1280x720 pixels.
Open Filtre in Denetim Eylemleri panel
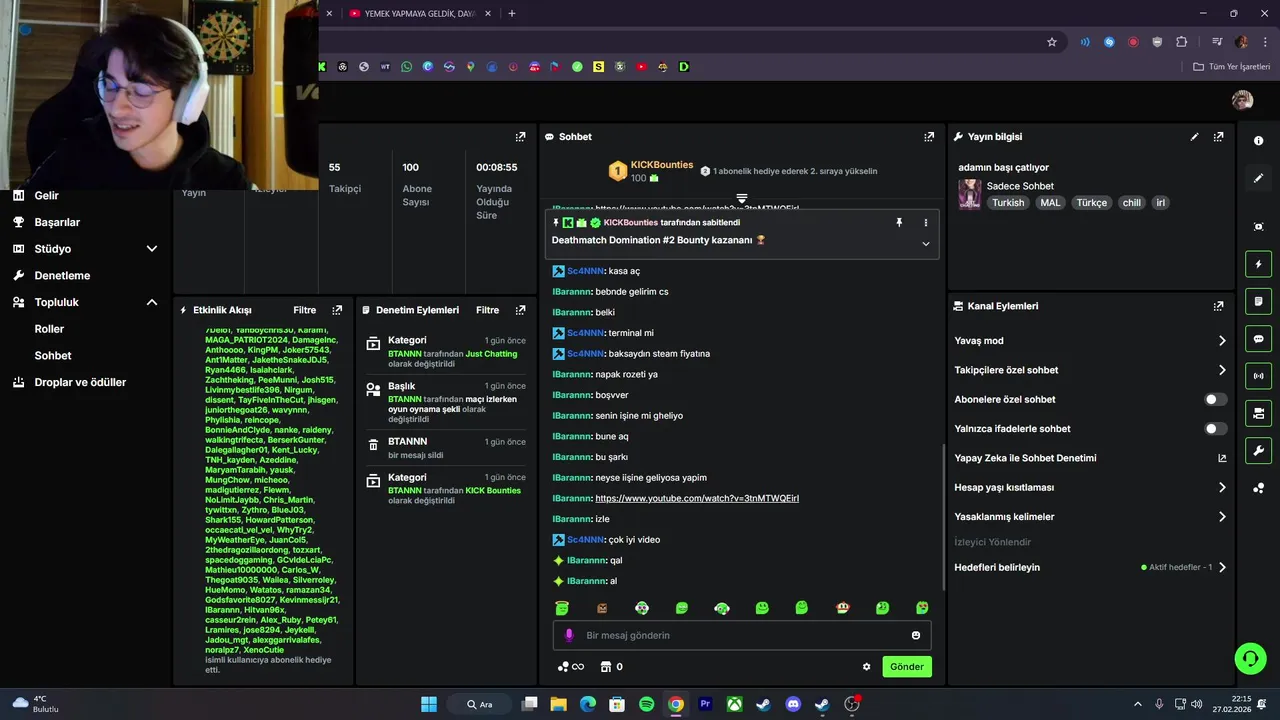[487, 310]
